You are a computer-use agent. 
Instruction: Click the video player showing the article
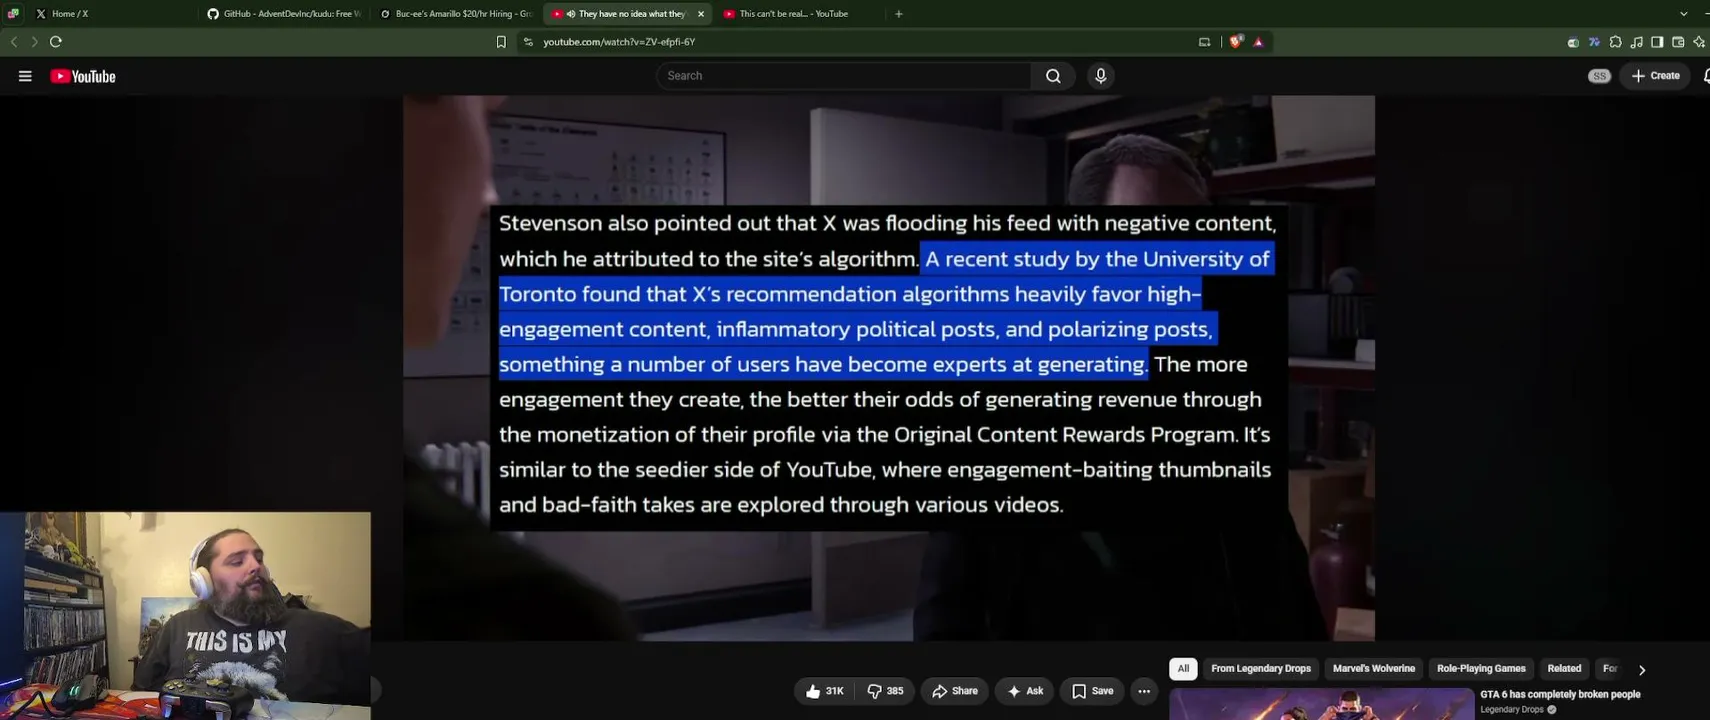[x=889, y=368]
